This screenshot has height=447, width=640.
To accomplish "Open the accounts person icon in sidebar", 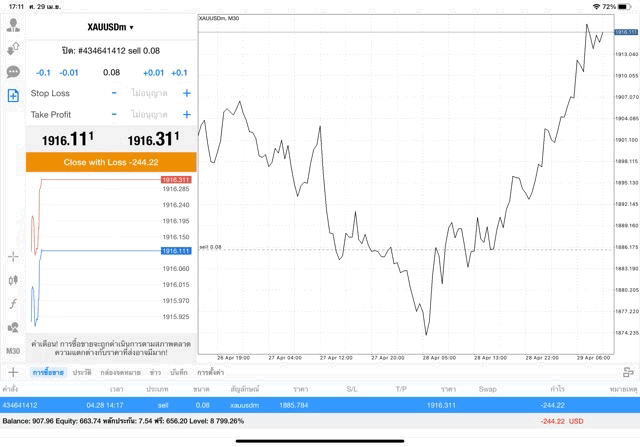I will pyautogui.click(x=13, y=24).
